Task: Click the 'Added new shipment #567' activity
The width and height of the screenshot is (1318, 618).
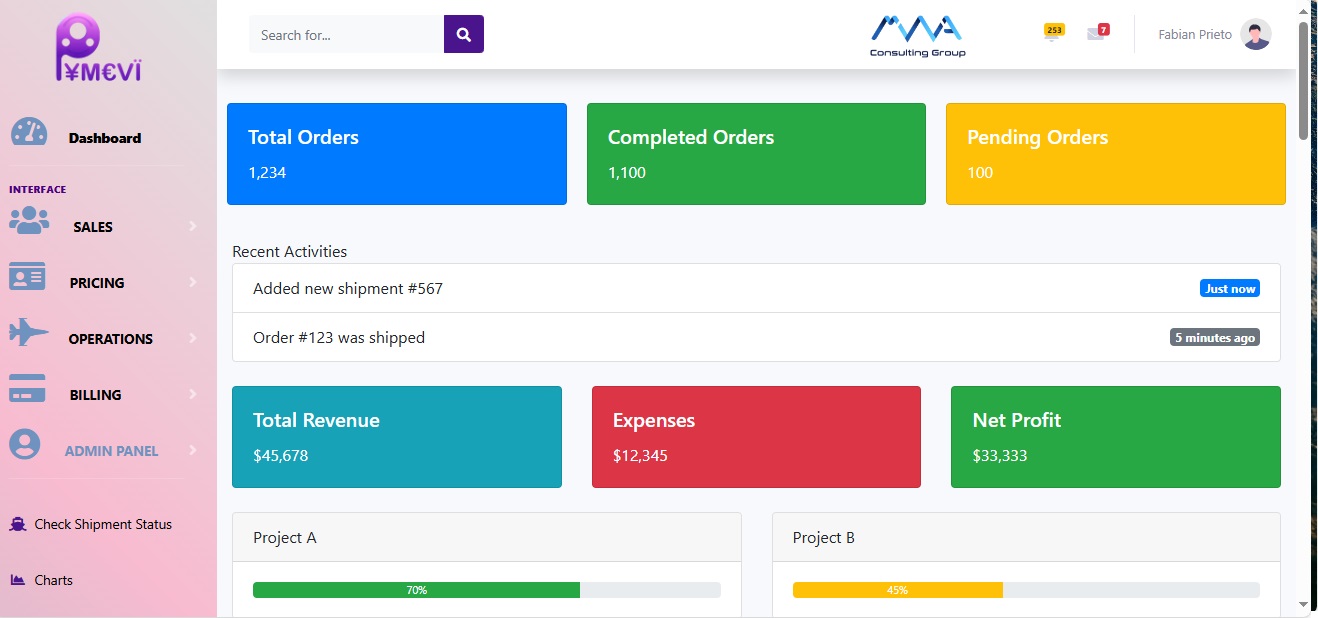Action: click(x=348, y=289)
